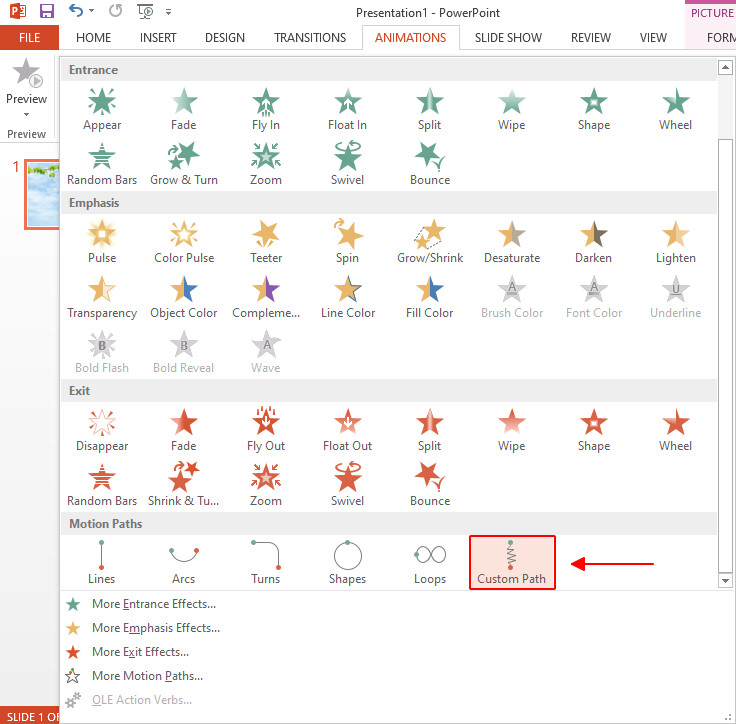Start slide show from beginning icon
This screenshot has width=736, height=724.
pos(145,11)
